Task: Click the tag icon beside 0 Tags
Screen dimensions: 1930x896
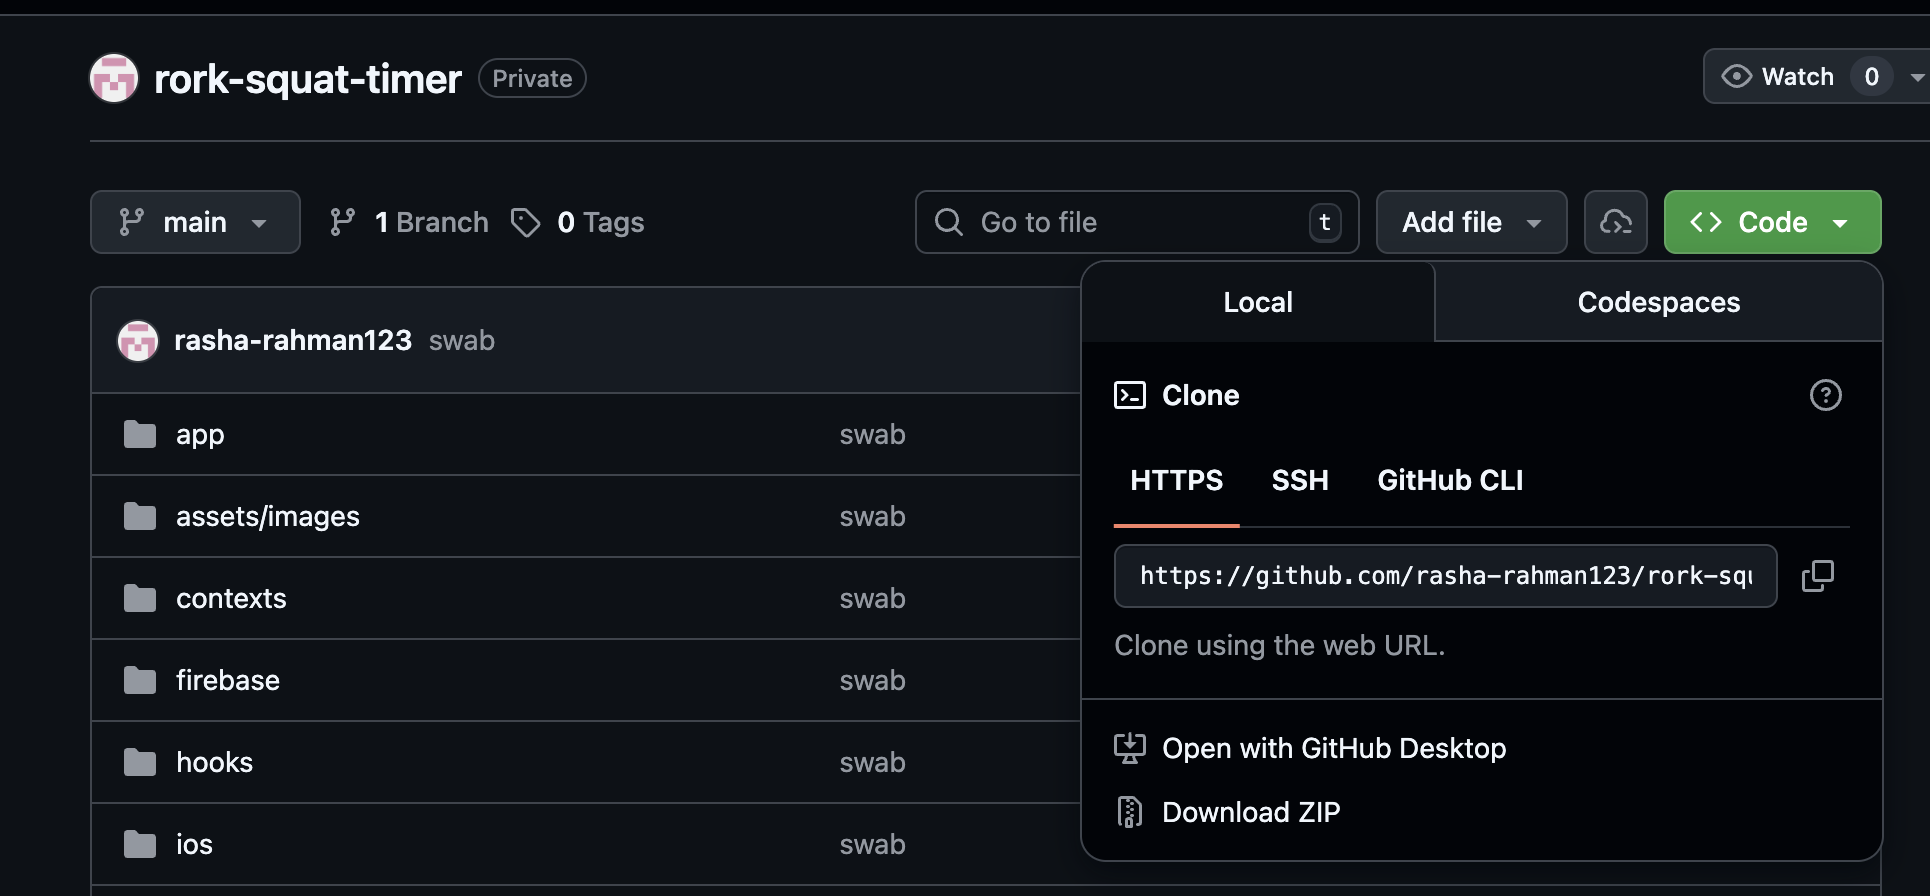Action: coord(526,222)
